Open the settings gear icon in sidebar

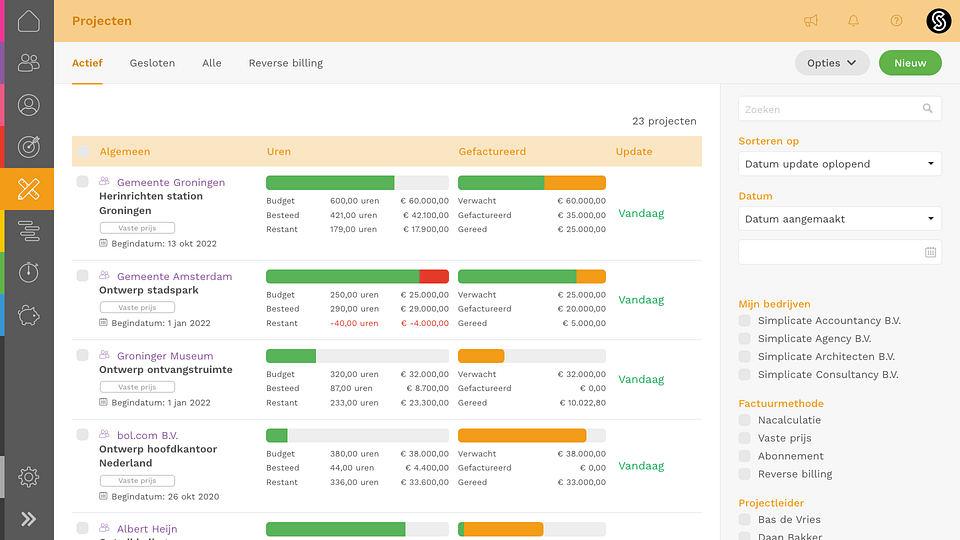[29, 477]
